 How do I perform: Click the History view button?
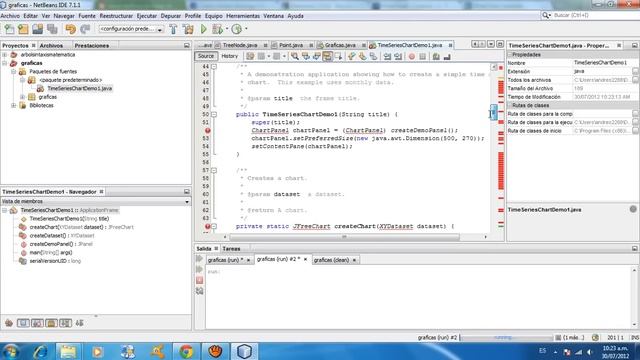(229, 56)
